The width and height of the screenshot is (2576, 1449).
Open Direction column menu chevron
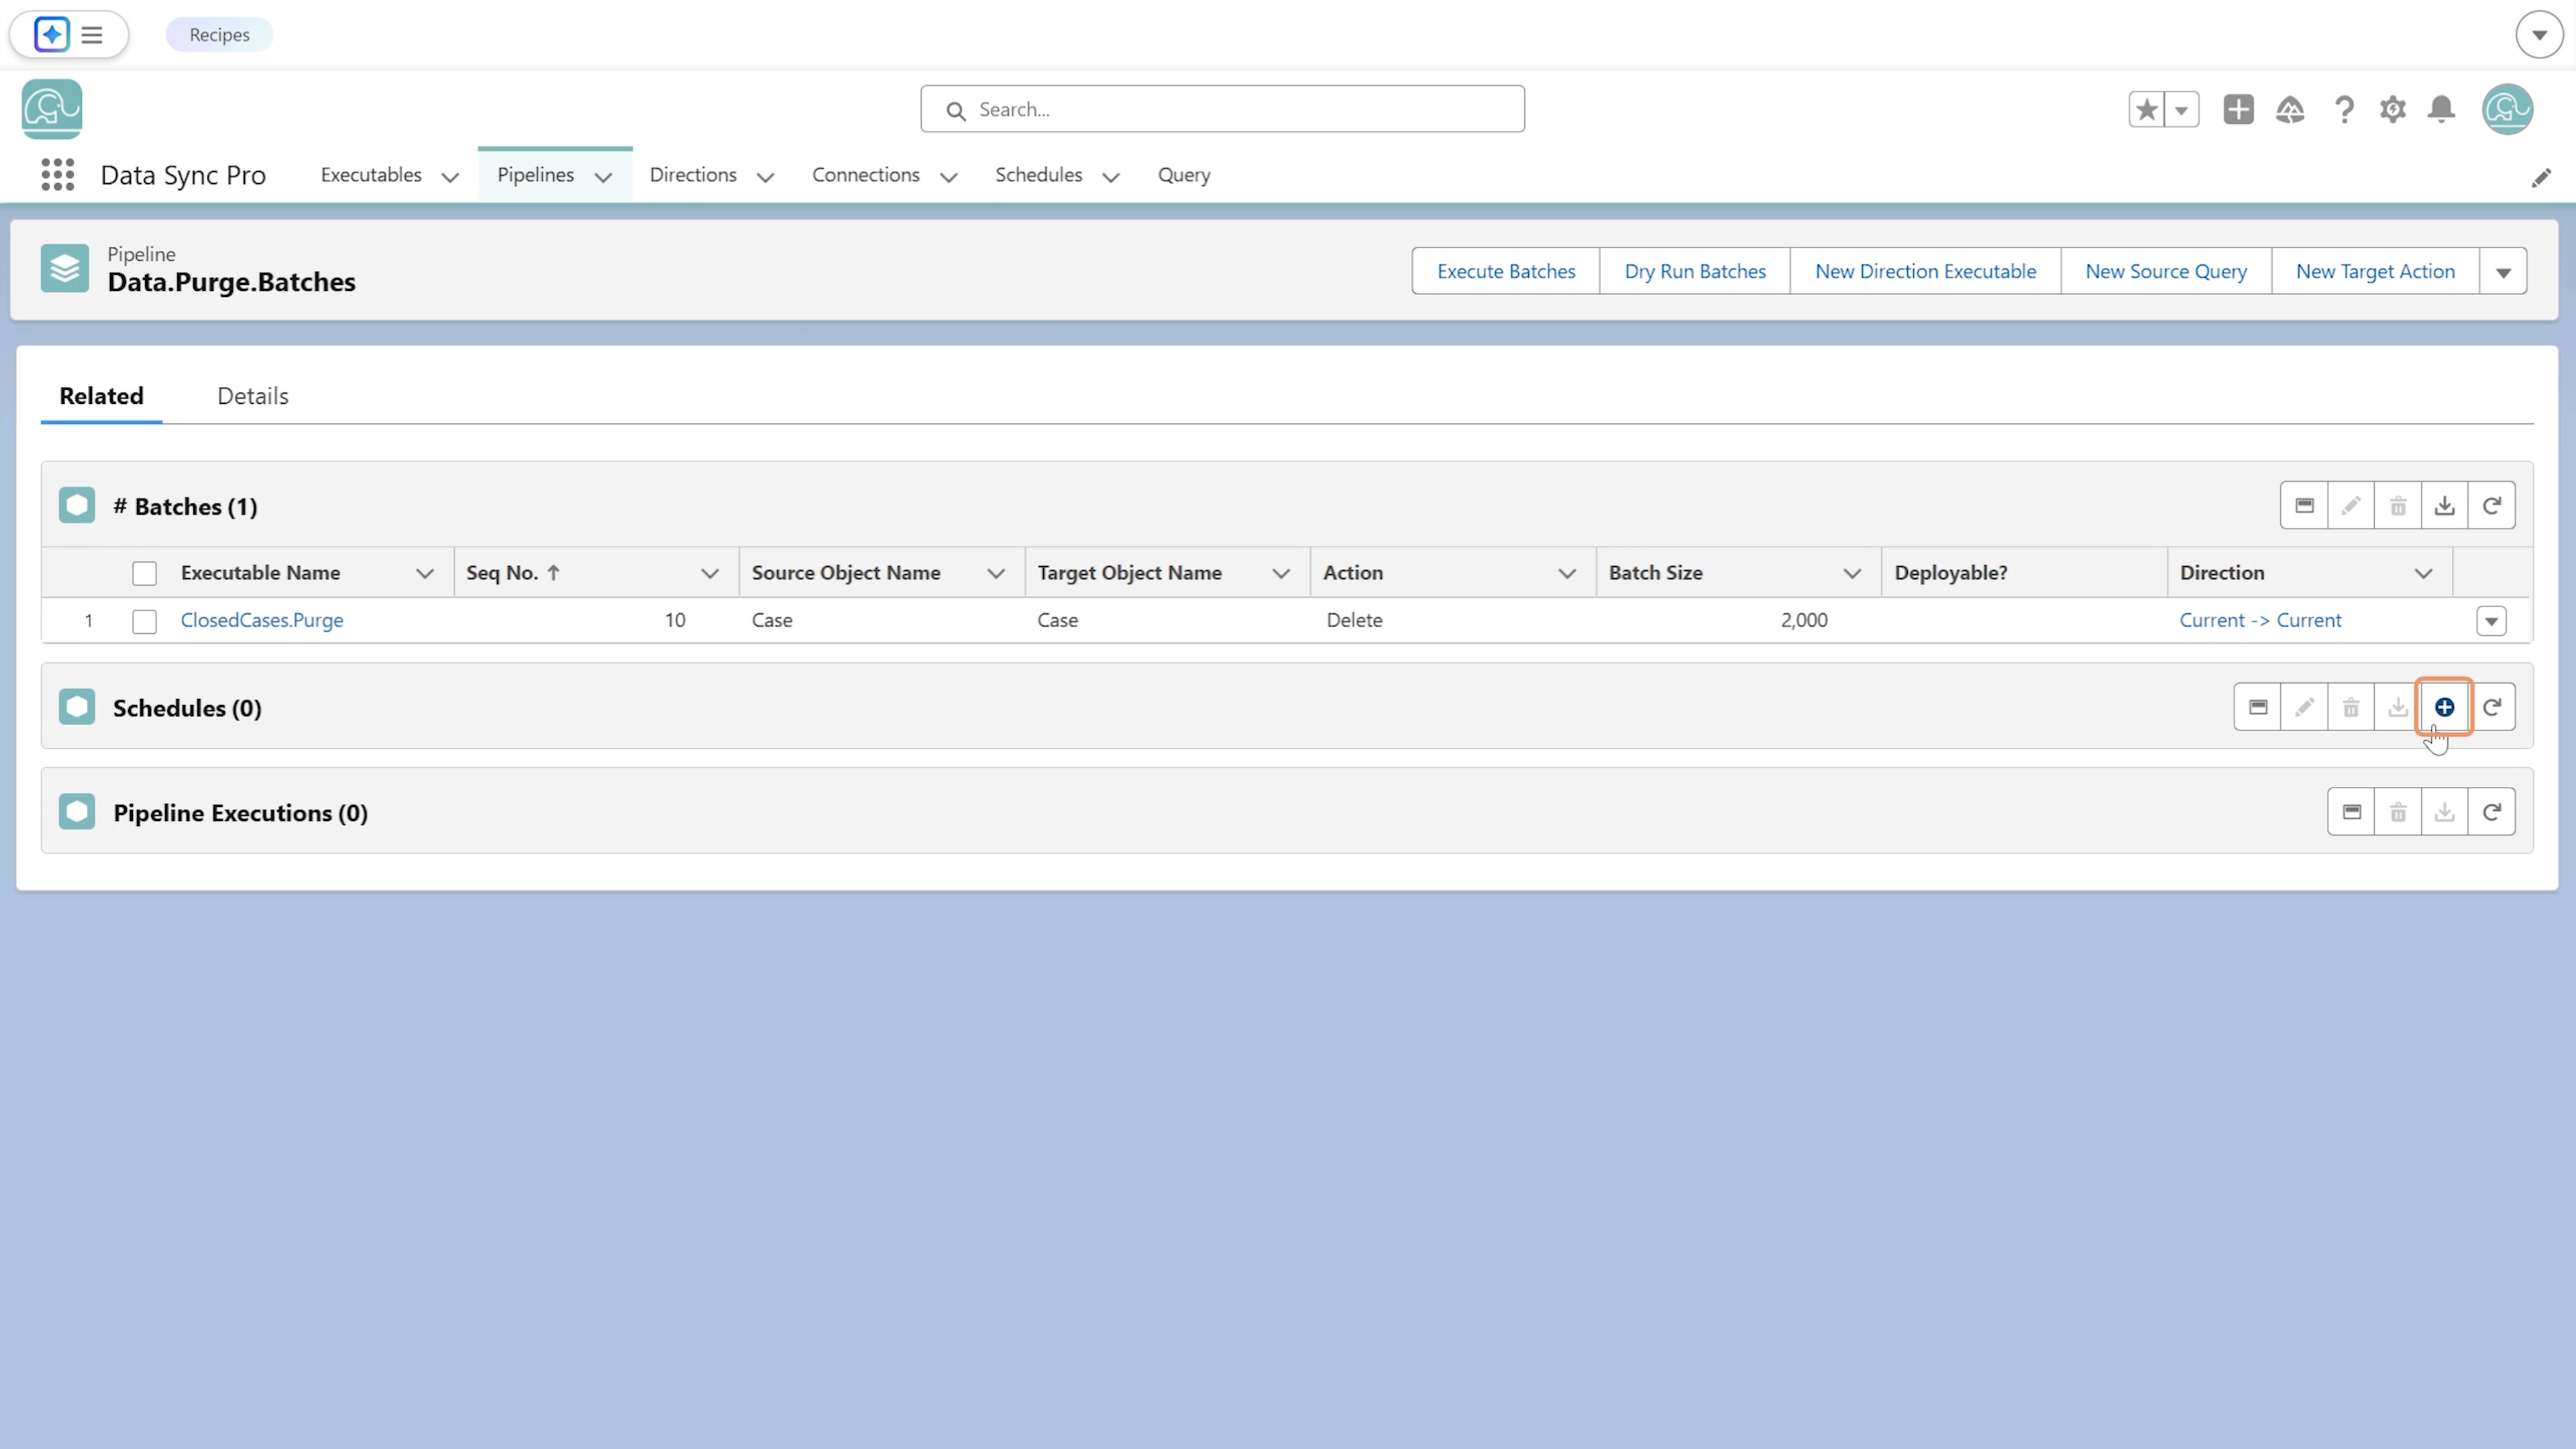click(x=2423, y=574)
